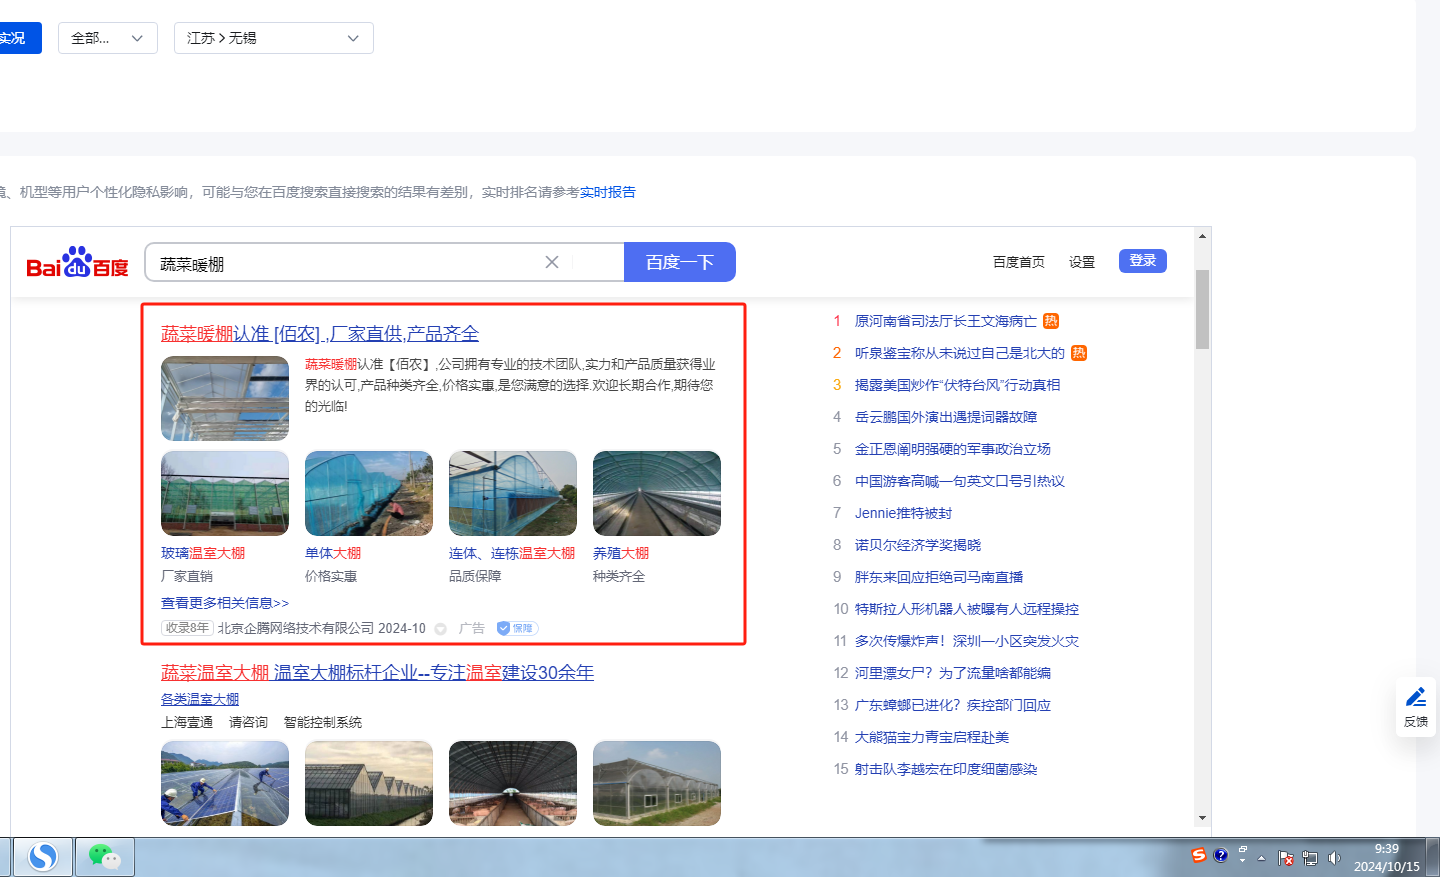Open the 全部... dropdown
Viewport: 1440px width, 877px height.
[x=108, y=38]
